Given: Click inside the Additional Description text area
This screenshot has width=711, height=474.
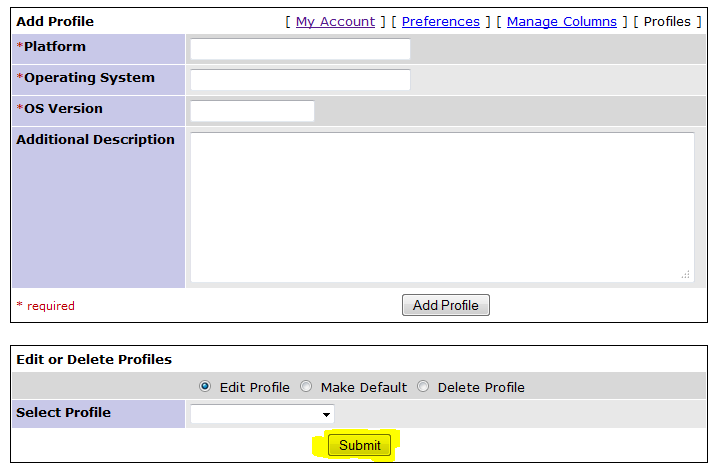Looking at the screenshot, I should tap(441, 206).
